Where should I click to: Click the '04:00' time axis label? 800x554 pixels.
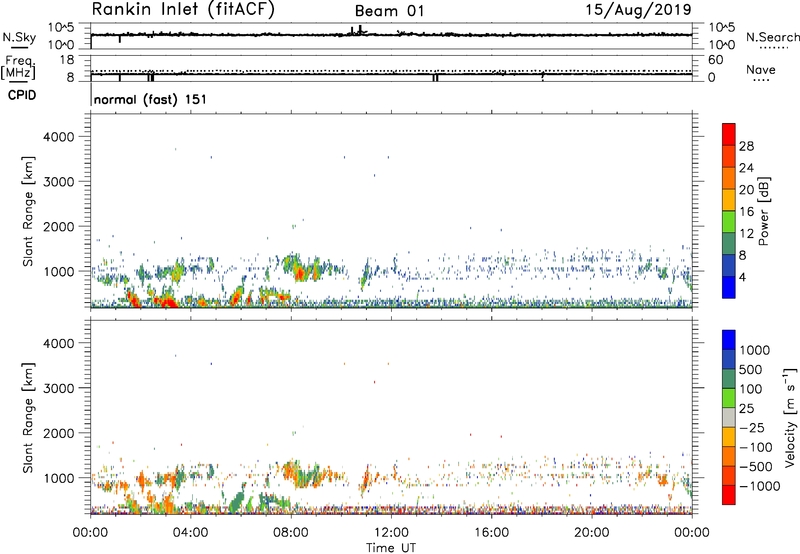click(x=191, y=533)
